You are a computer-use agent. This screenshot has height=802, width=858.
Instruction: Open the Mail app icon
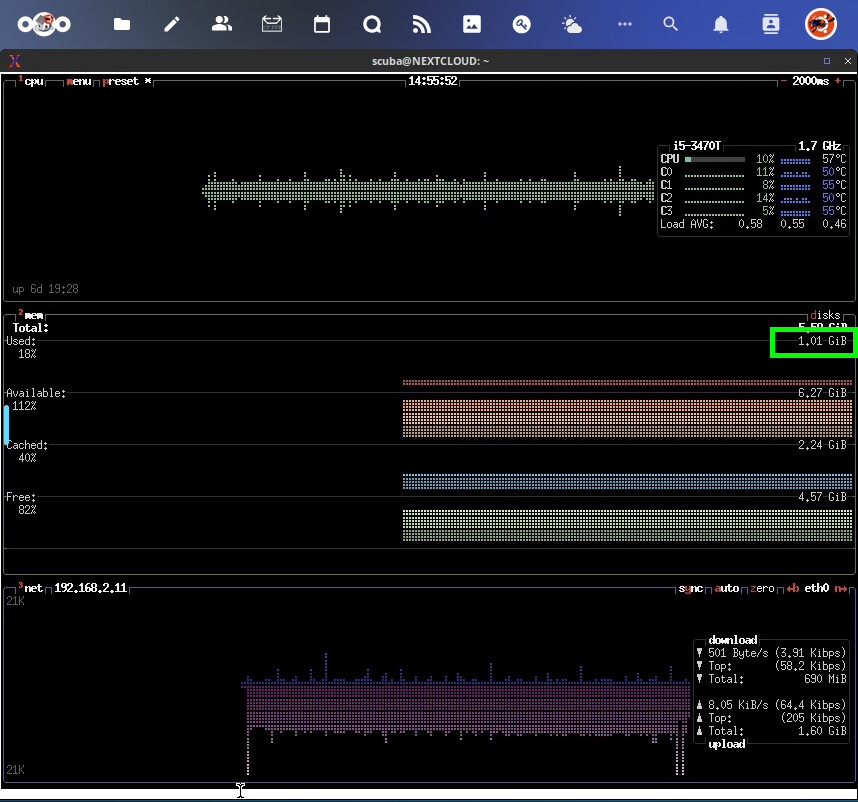(x=272, y=25)
